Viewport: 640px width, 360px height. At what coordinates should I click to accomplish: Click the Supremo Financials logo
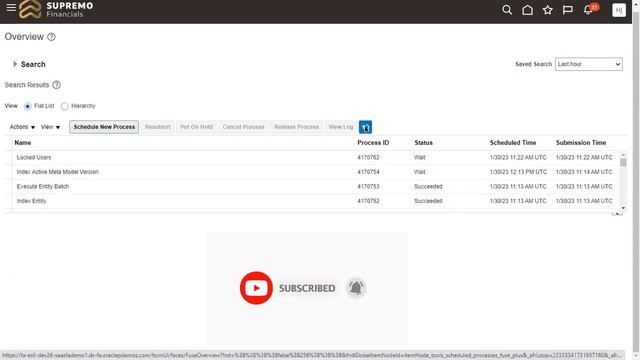56,9
